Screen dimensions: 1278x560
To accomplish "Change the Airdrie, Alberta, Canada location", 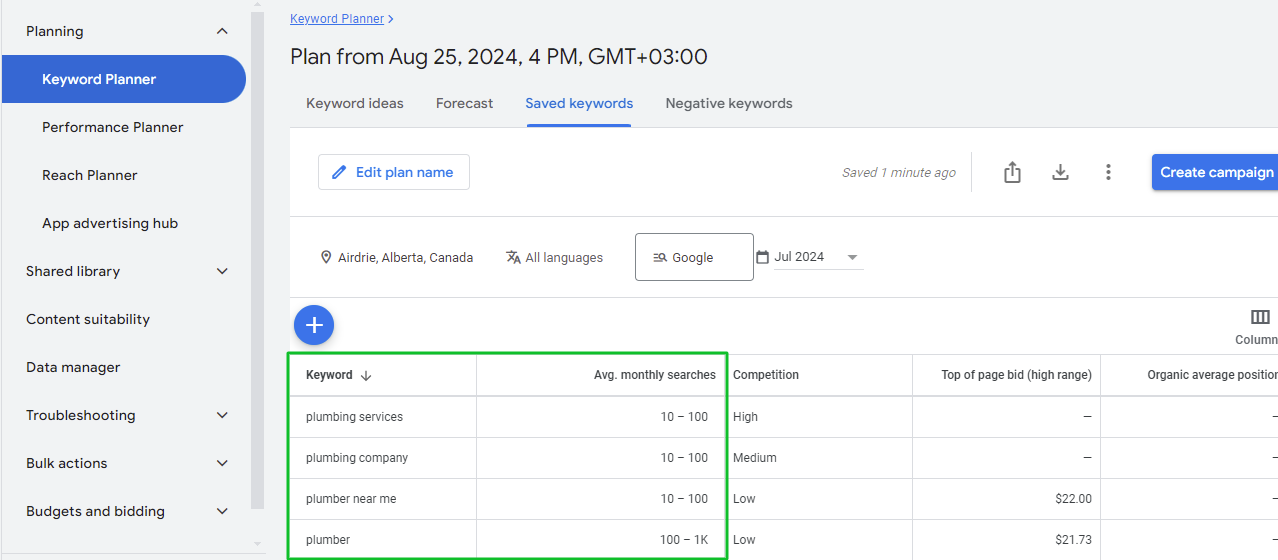I will [x=396, y=257].
